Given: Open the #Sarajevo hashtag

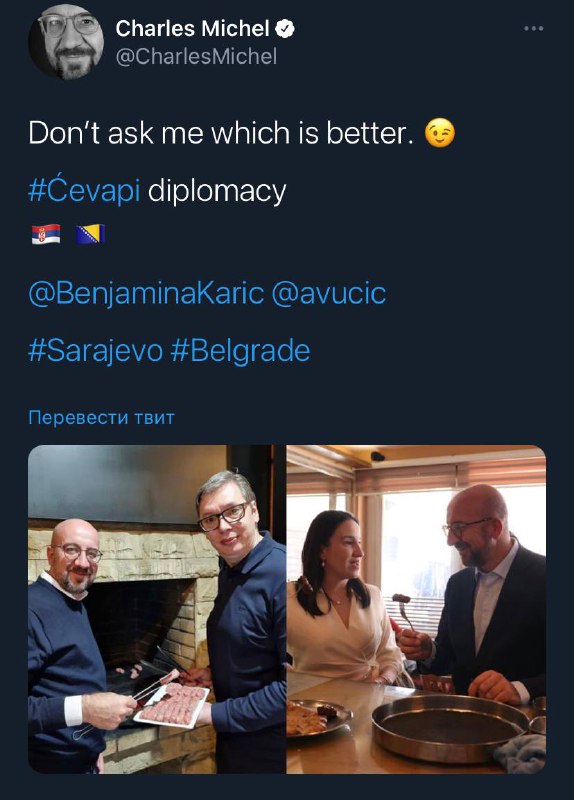Looking at the screenshot, I should click(96, 351).
